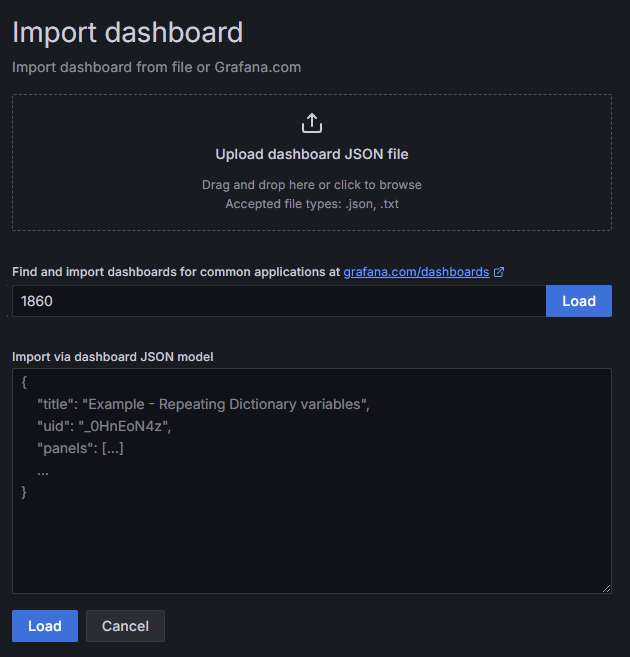This screenshot has height=657, width=630.
Task: Click the bottom Load button beside Cancel
Action: (x=45, y=626)
